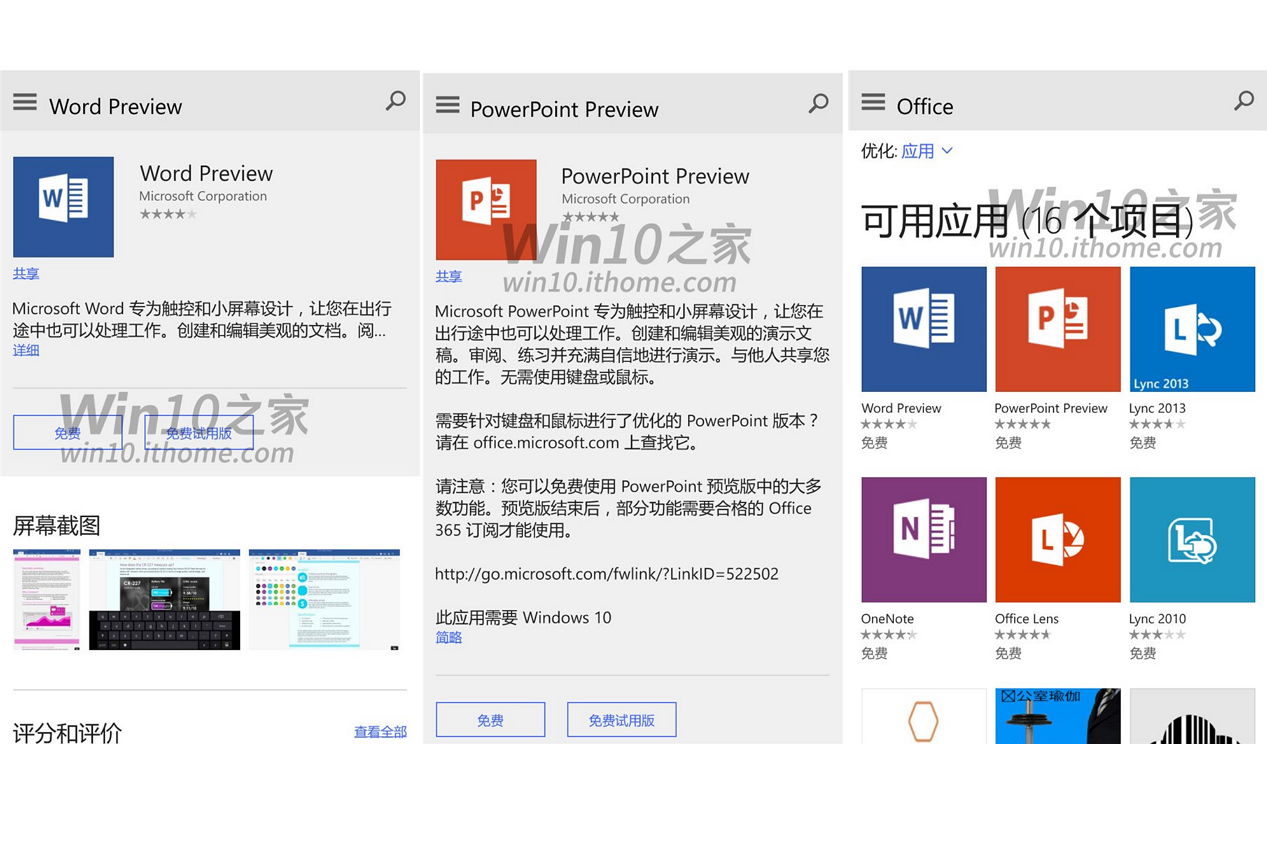Click Microsoft Corporation under the Word Preview title
Screen dimensions: 1267x851
203,197
